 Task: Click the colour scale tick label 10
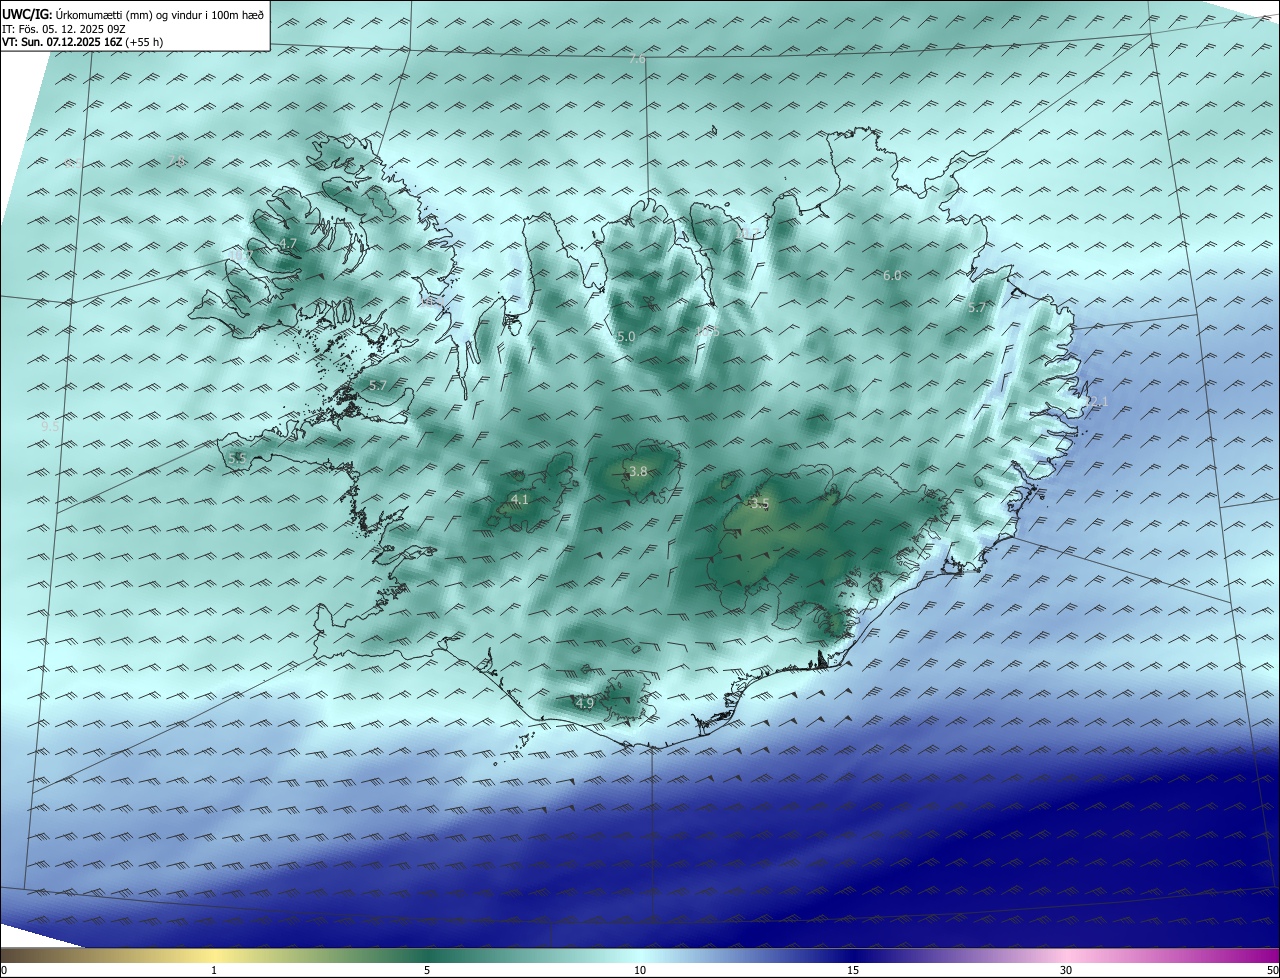click(x=640, y=970)
